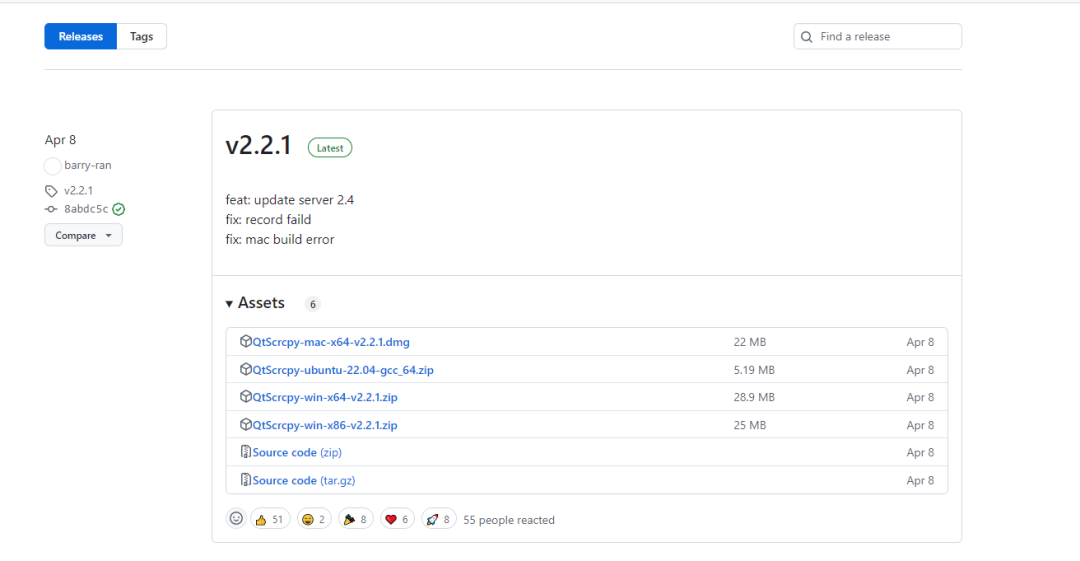Collapse the Assets section
The image size is (1080, 561).
255,303
